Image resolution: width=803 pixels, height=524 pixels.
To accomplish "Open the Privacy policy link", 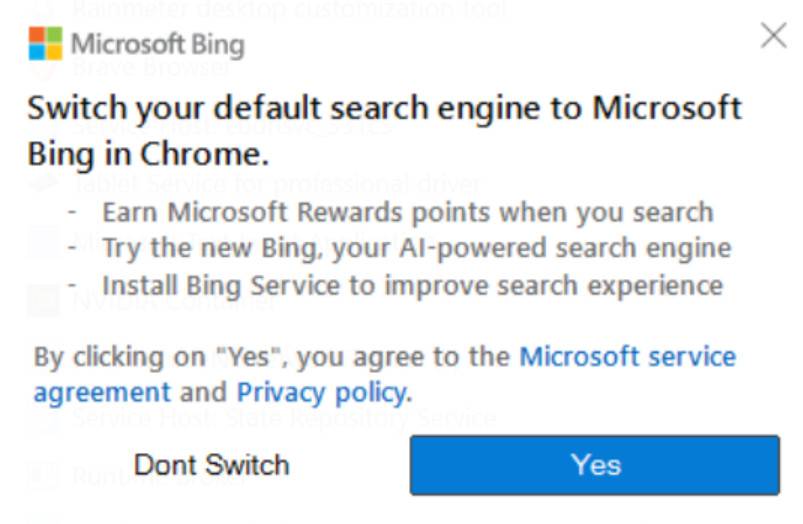I will 322,391.
